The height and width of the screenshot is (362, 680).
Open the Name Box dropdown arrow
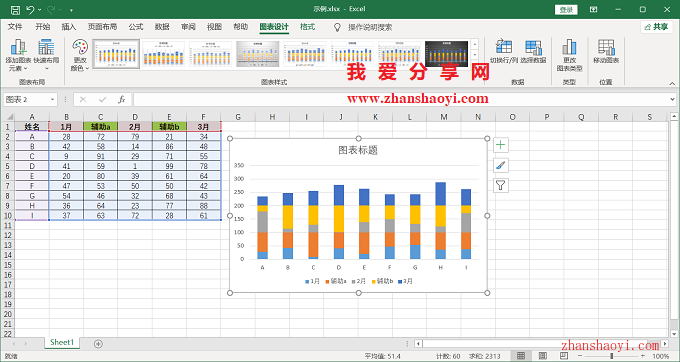click(52, 100)
